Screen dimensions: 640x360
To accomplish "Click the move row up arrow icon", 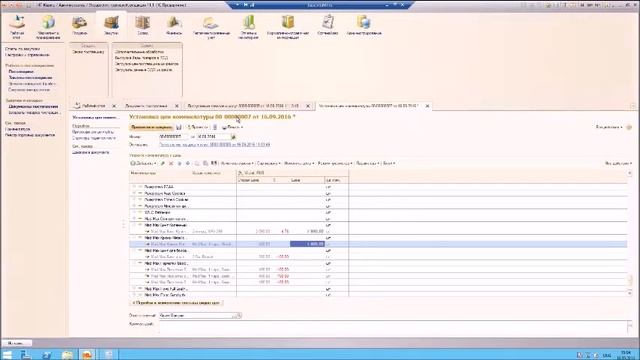I will 179,163.
